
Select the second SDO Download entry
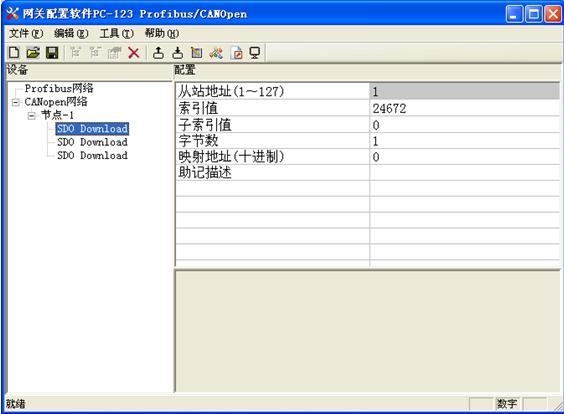click(92, 142)
